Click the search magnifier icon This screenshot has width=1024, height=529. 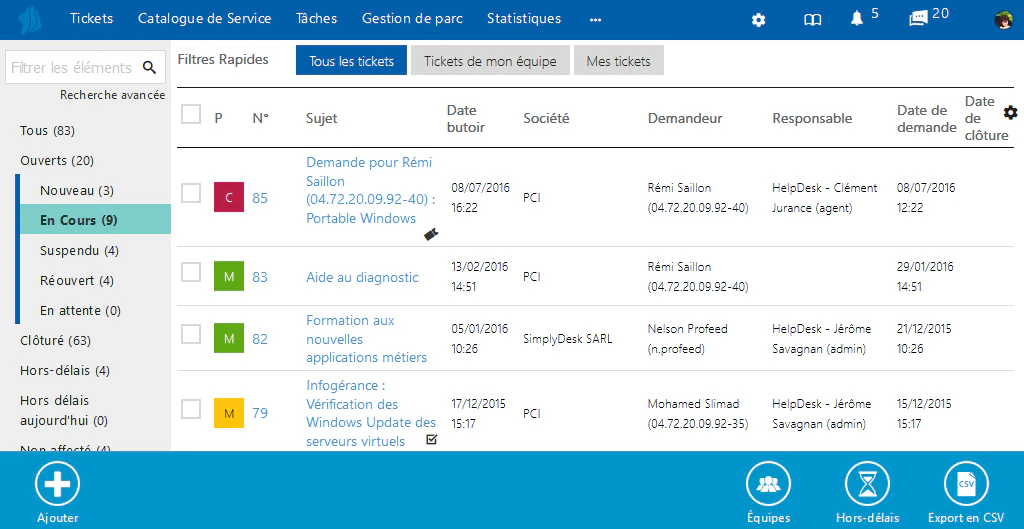pyautogui.click(x=150, y=67)
